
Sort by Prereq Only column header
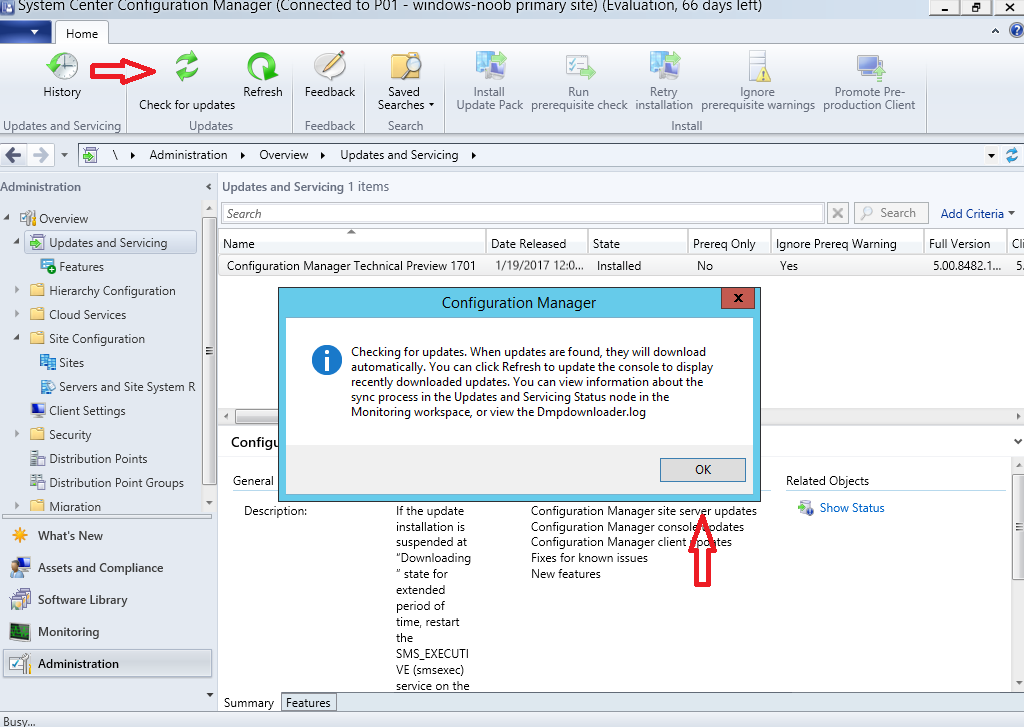pos(729,244)
